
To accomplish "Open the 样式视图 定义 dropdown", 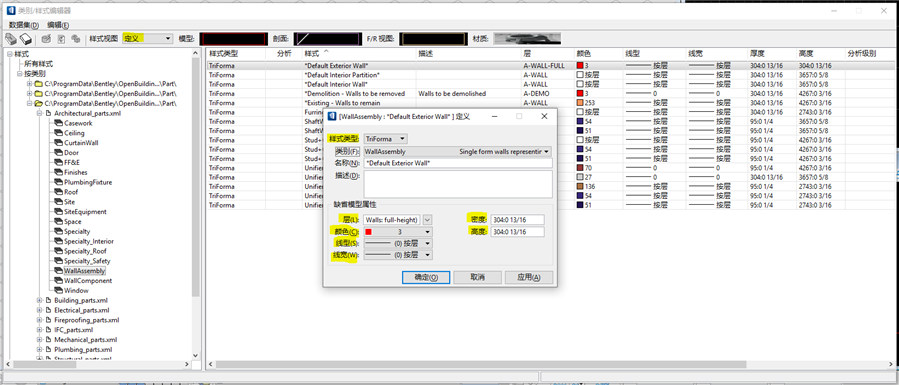I will [147, 38].
